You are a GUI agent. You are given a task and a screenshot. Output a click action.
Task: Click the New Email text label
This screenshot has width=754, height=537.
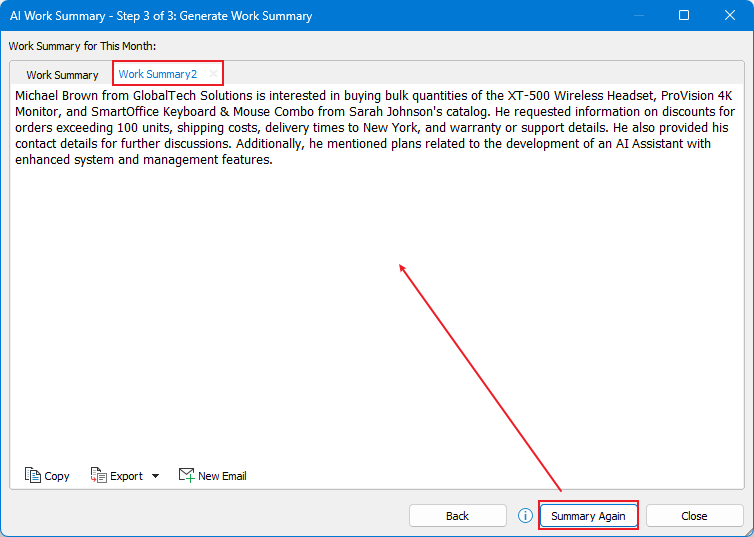pyautogui.click(x=222, y=476)
